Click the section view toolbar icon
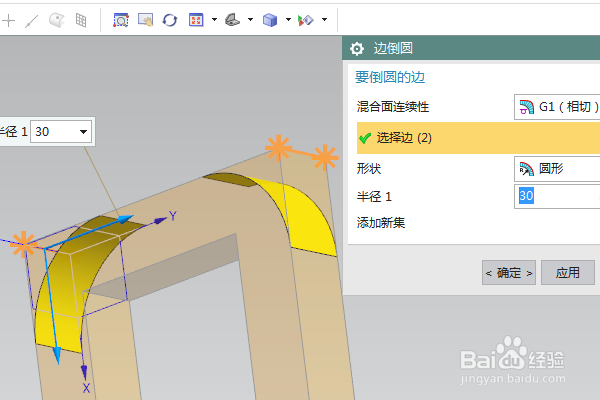 pyautogui.click(x=305, y=20)
